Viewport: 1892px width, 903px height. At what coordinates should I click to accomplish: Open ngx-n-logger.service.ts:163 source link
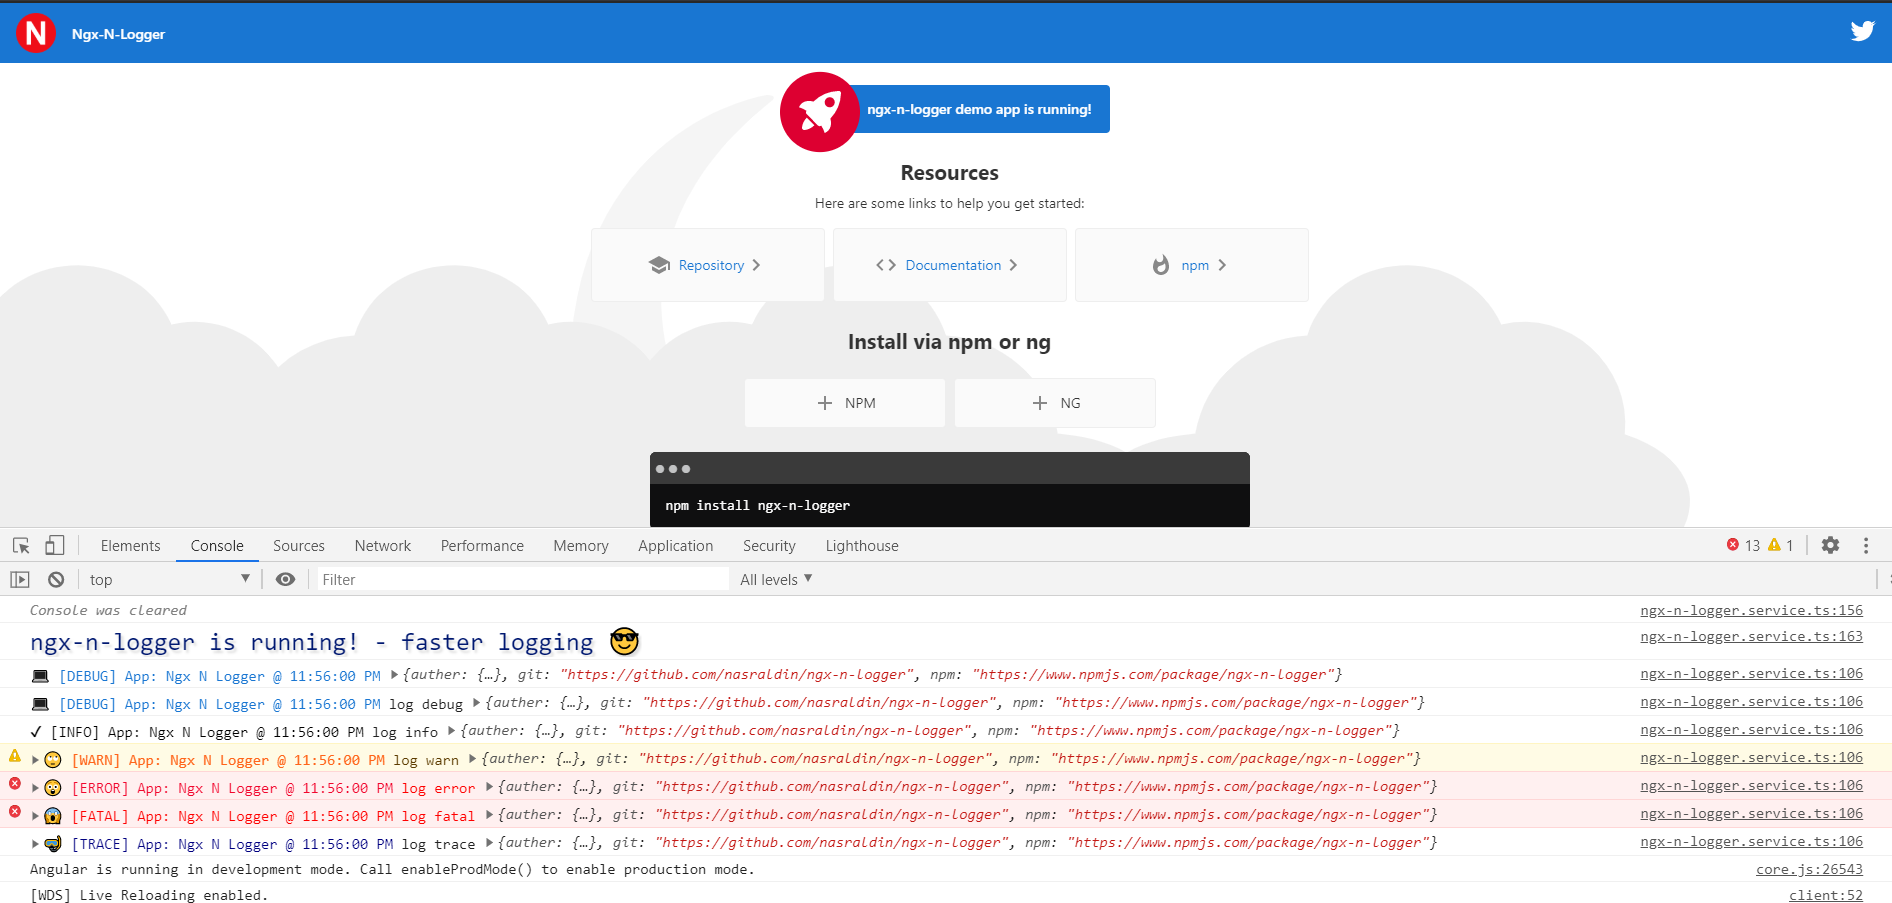coord(1751,636)
